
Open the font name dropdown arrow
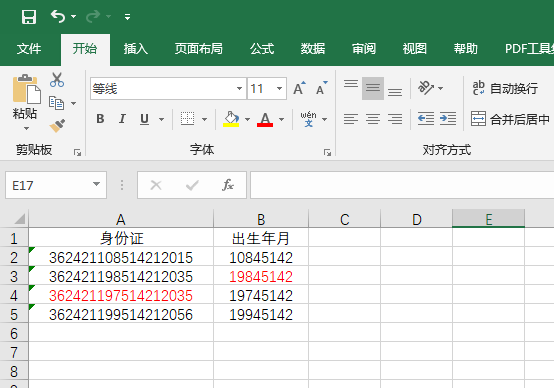tap(239, 88)
